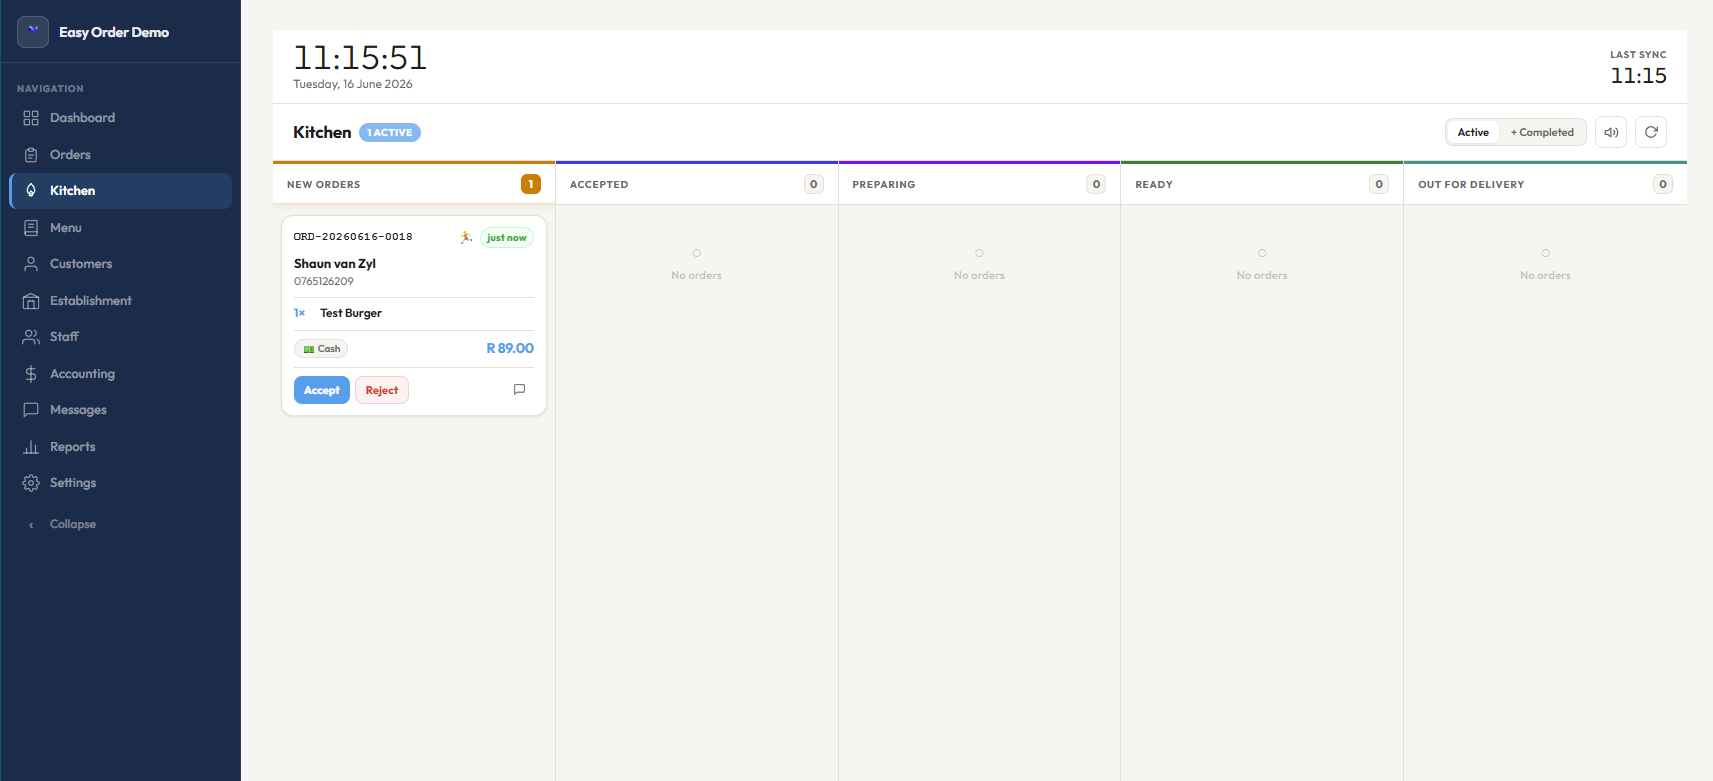Click the Establishment store icon
Image resolution: width=1713 pixels, height=781 pixels.
(31, 301)
